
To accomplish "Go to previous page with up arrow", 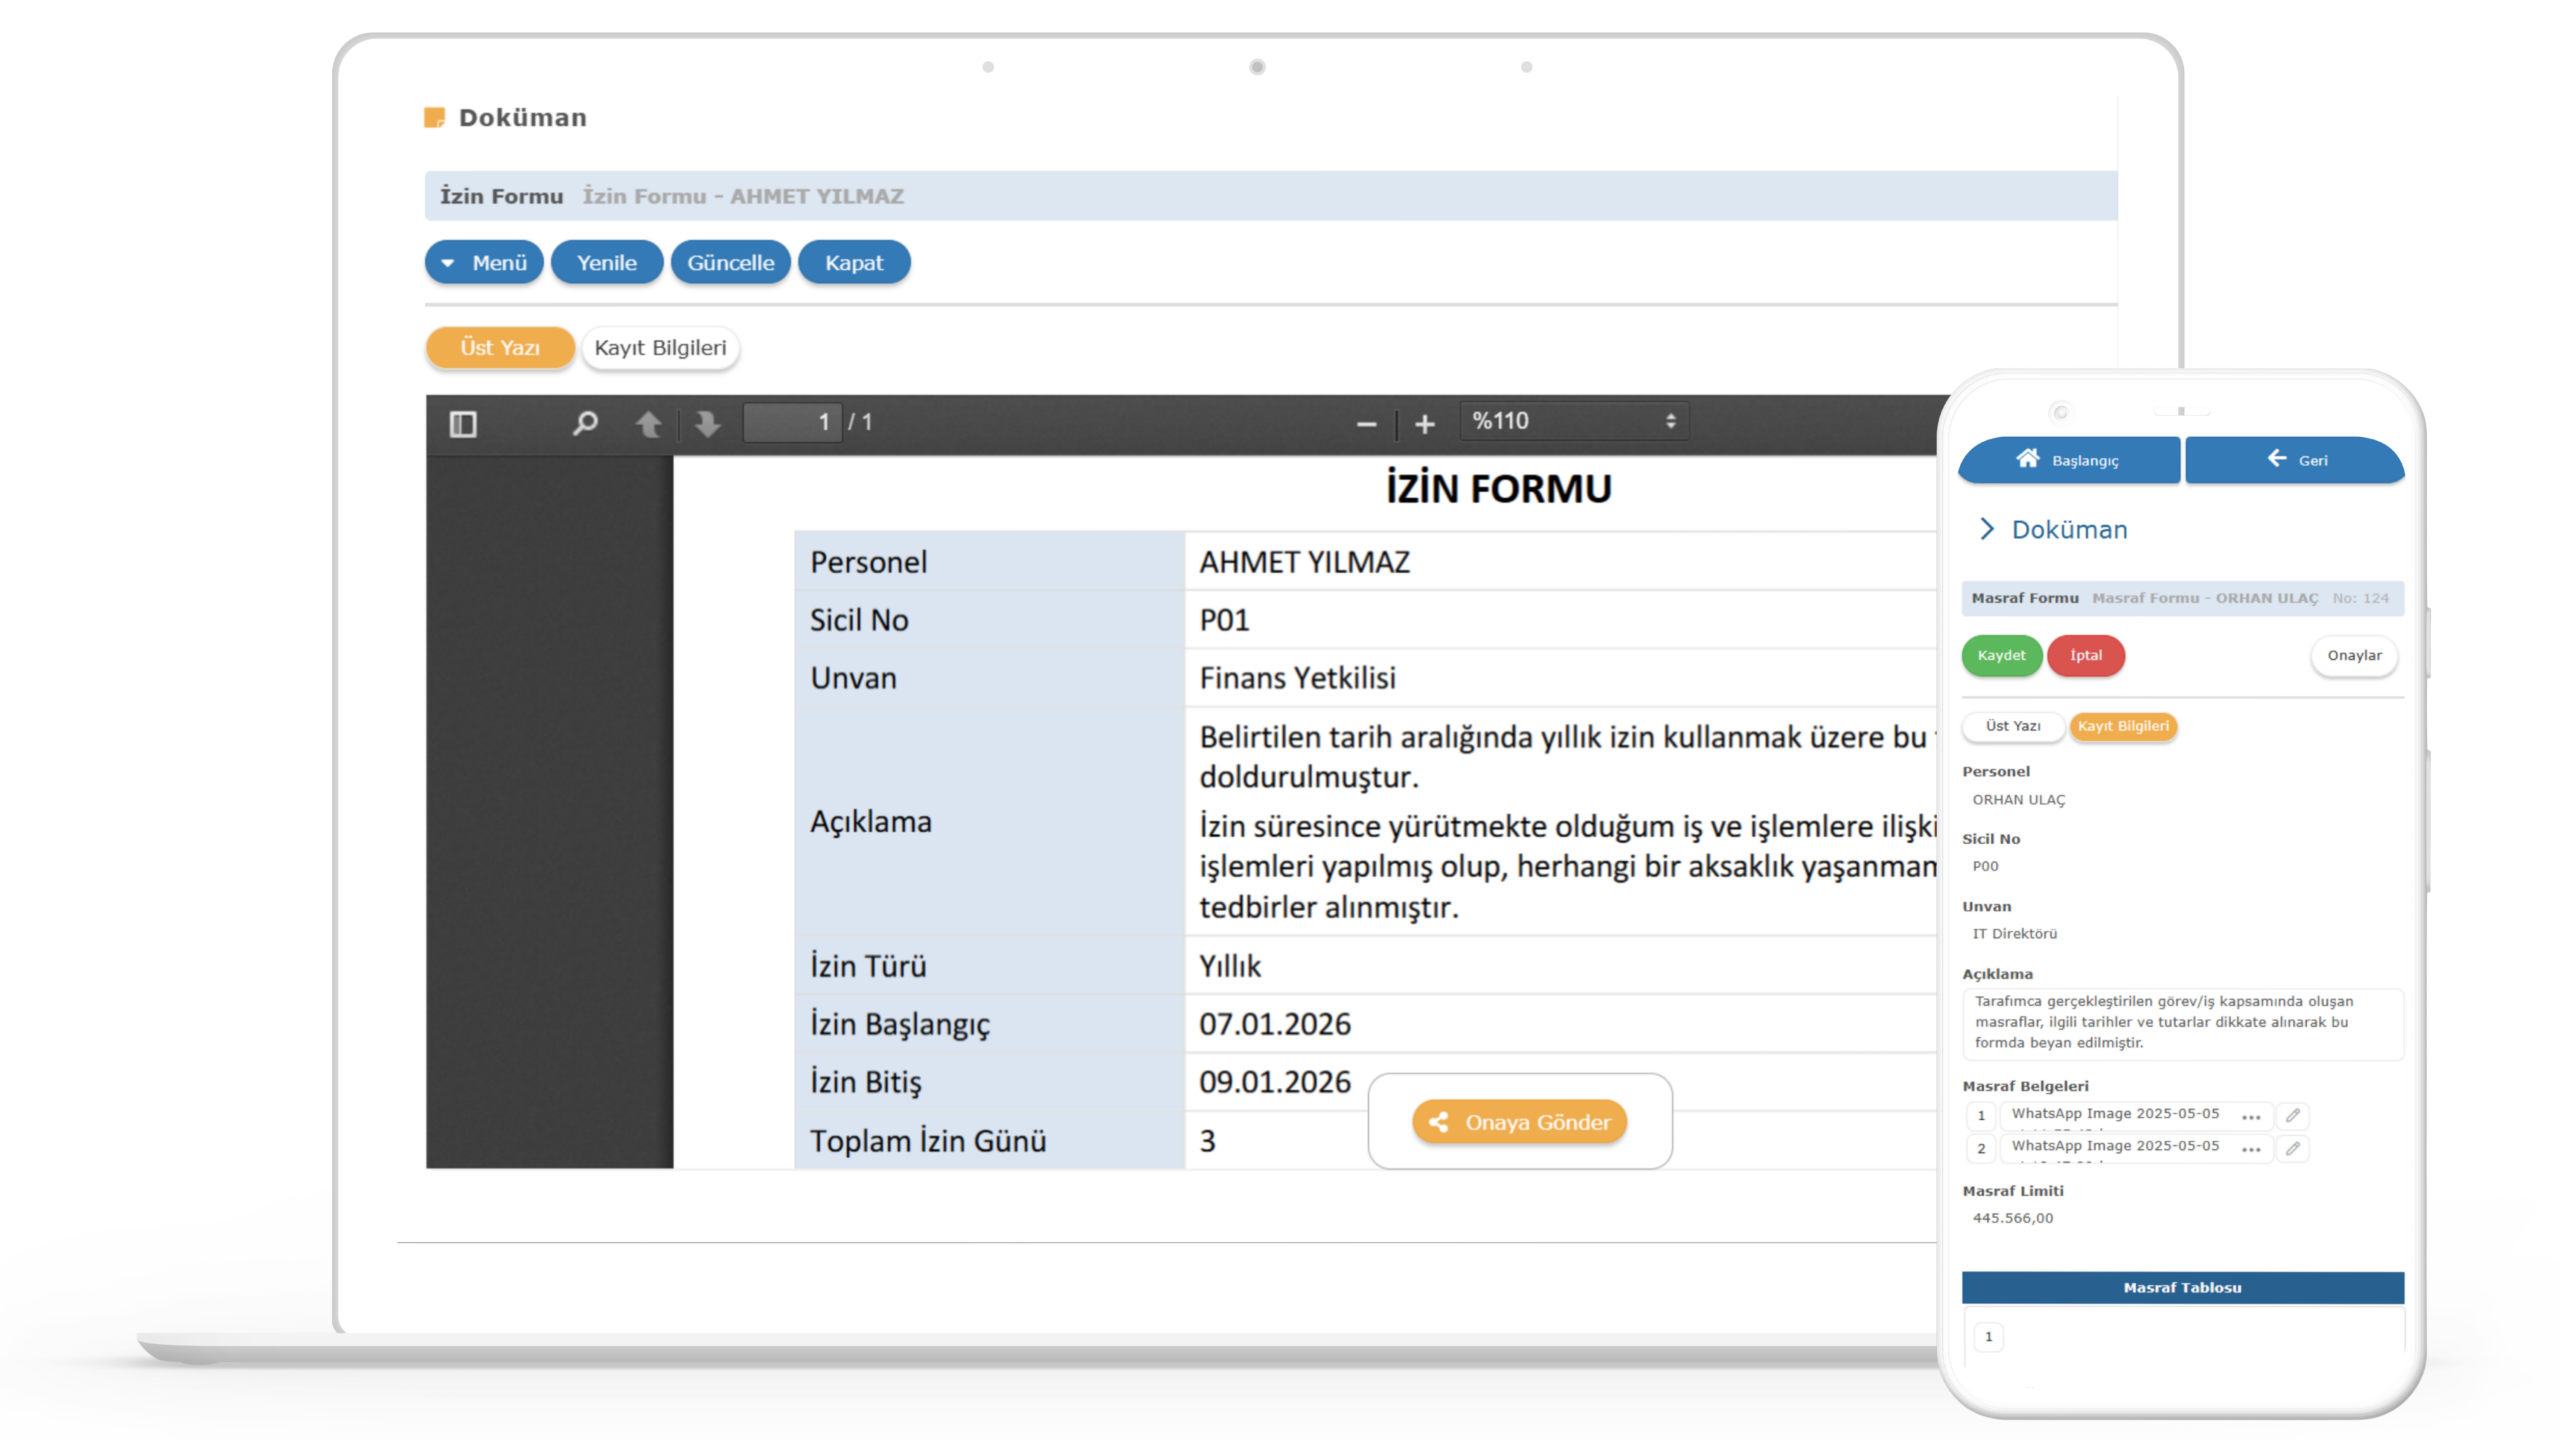I will [648, 424].
